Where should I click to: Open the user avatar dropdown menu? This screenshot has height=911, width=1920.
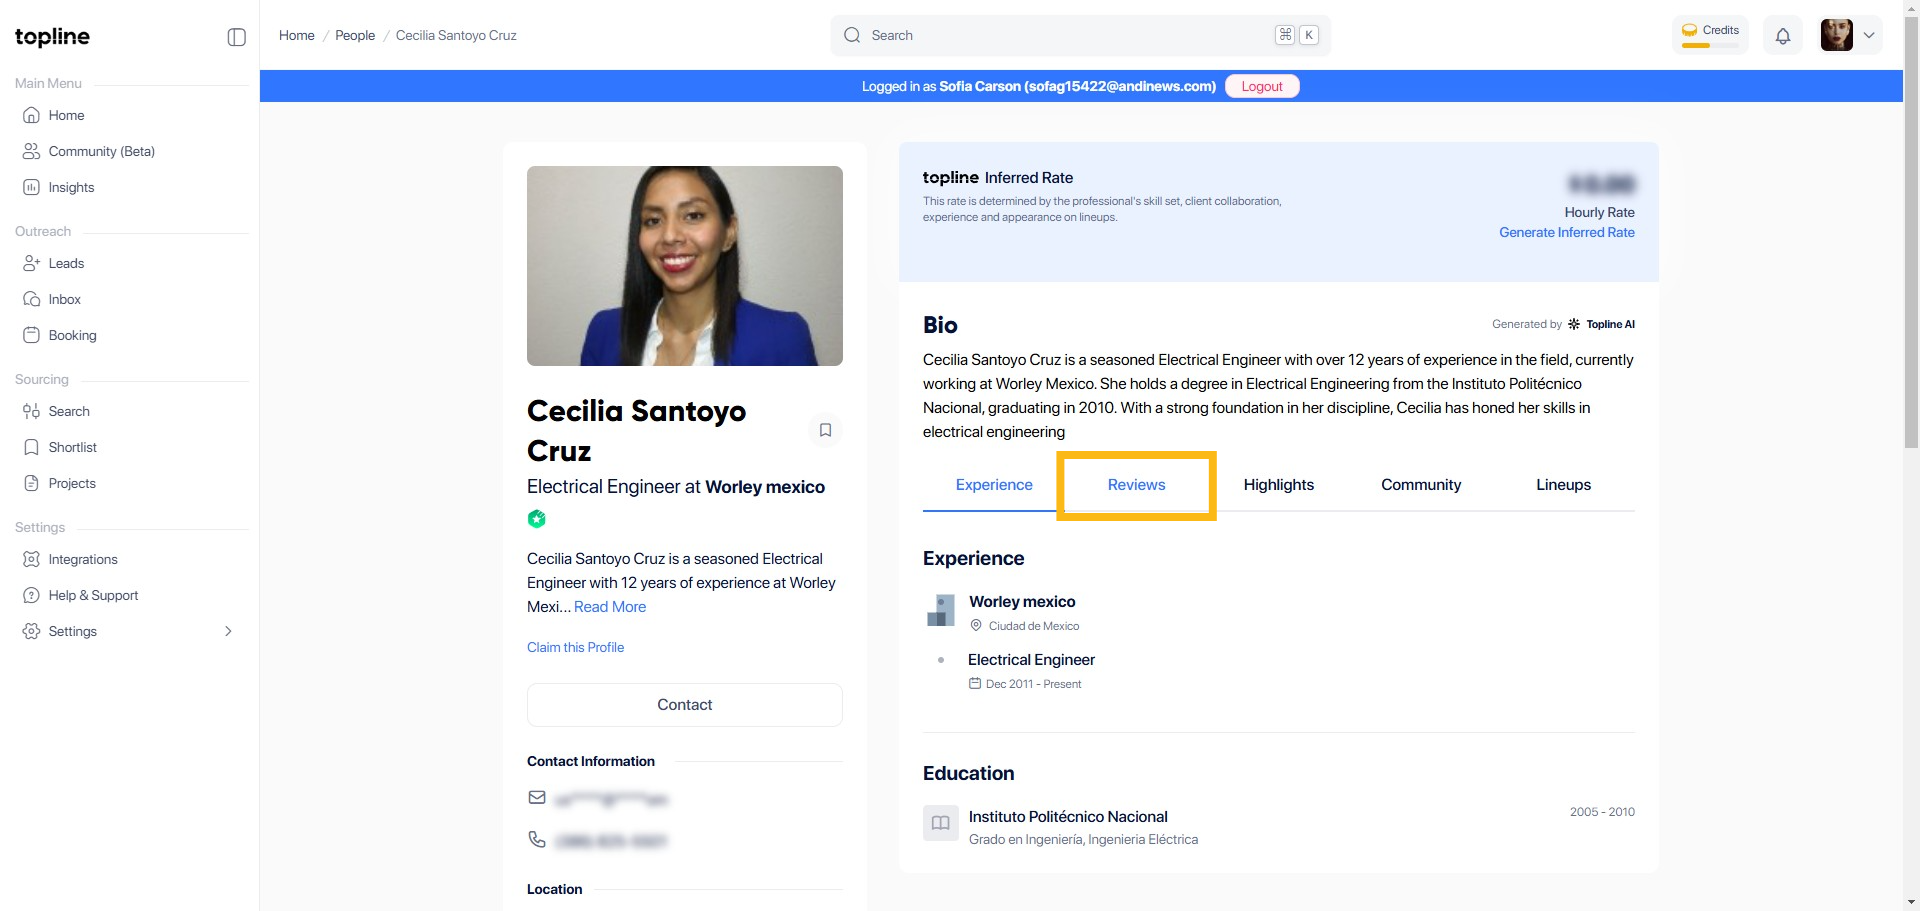pos(1867,36)
